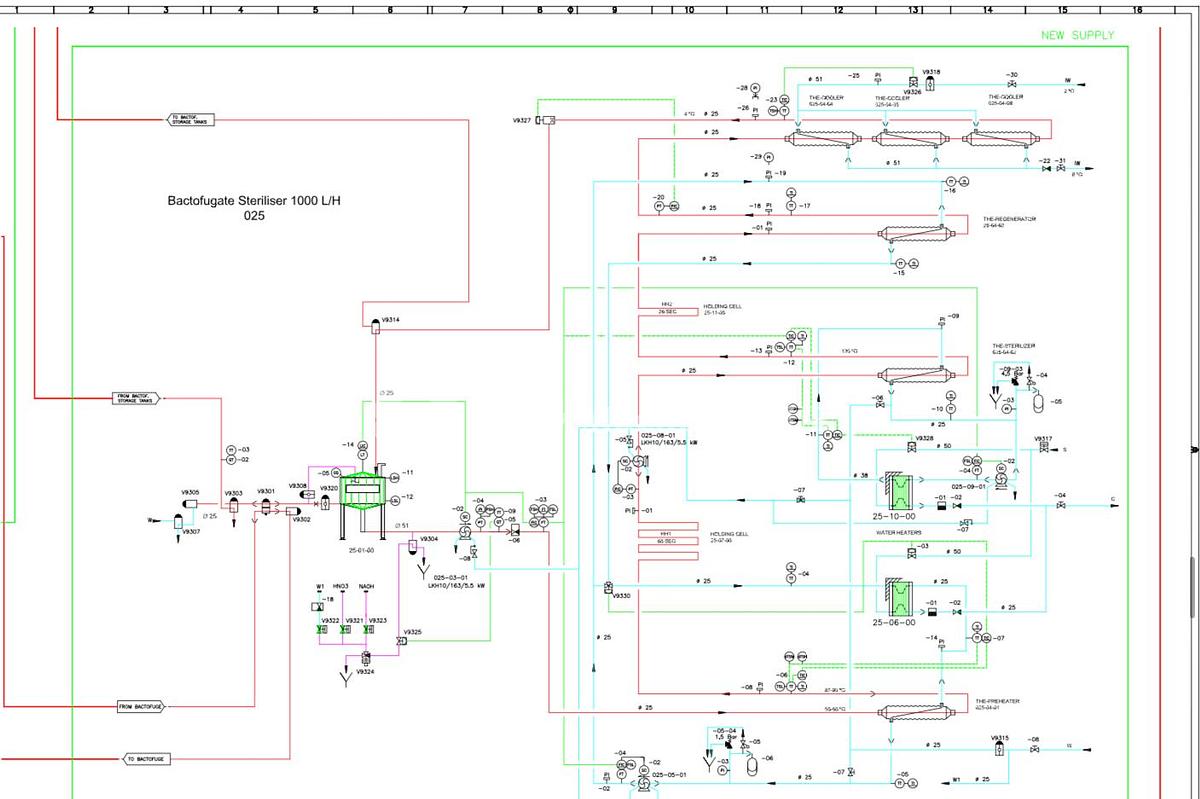
Task: Select the "TO BACTOFUGE" flow connector
Action: pyautogui.click(x=144, y=760)
